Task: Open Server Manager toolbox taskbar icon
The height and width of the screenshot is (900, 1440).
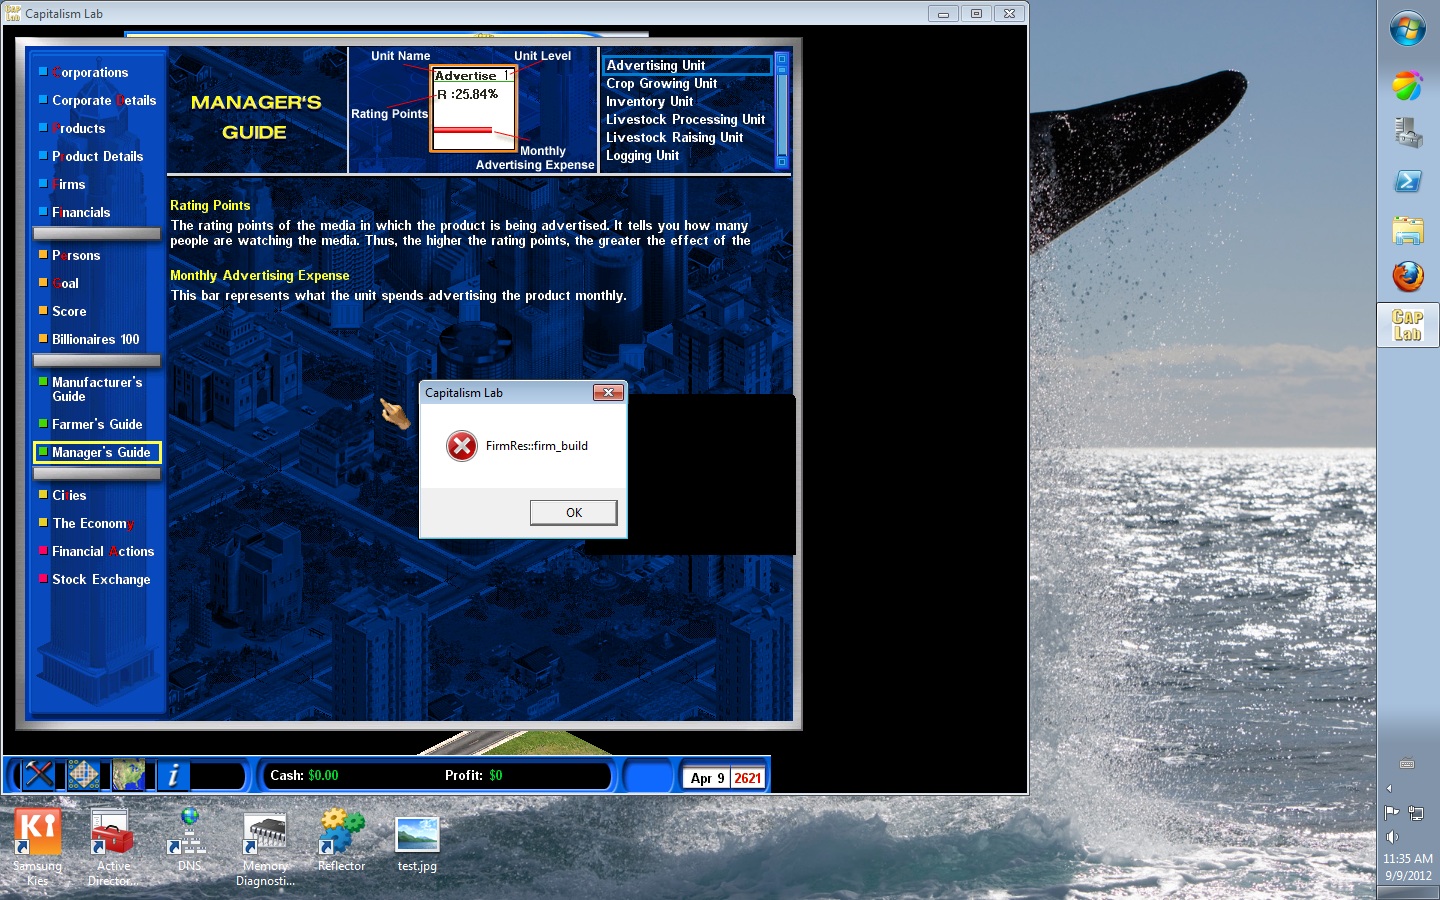Action: click(1408, 132)
